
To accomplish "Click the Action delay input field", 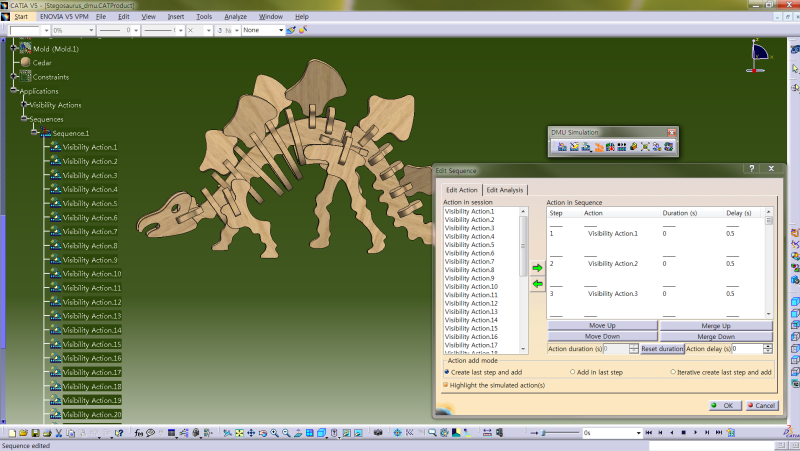I will click(749, 349).
